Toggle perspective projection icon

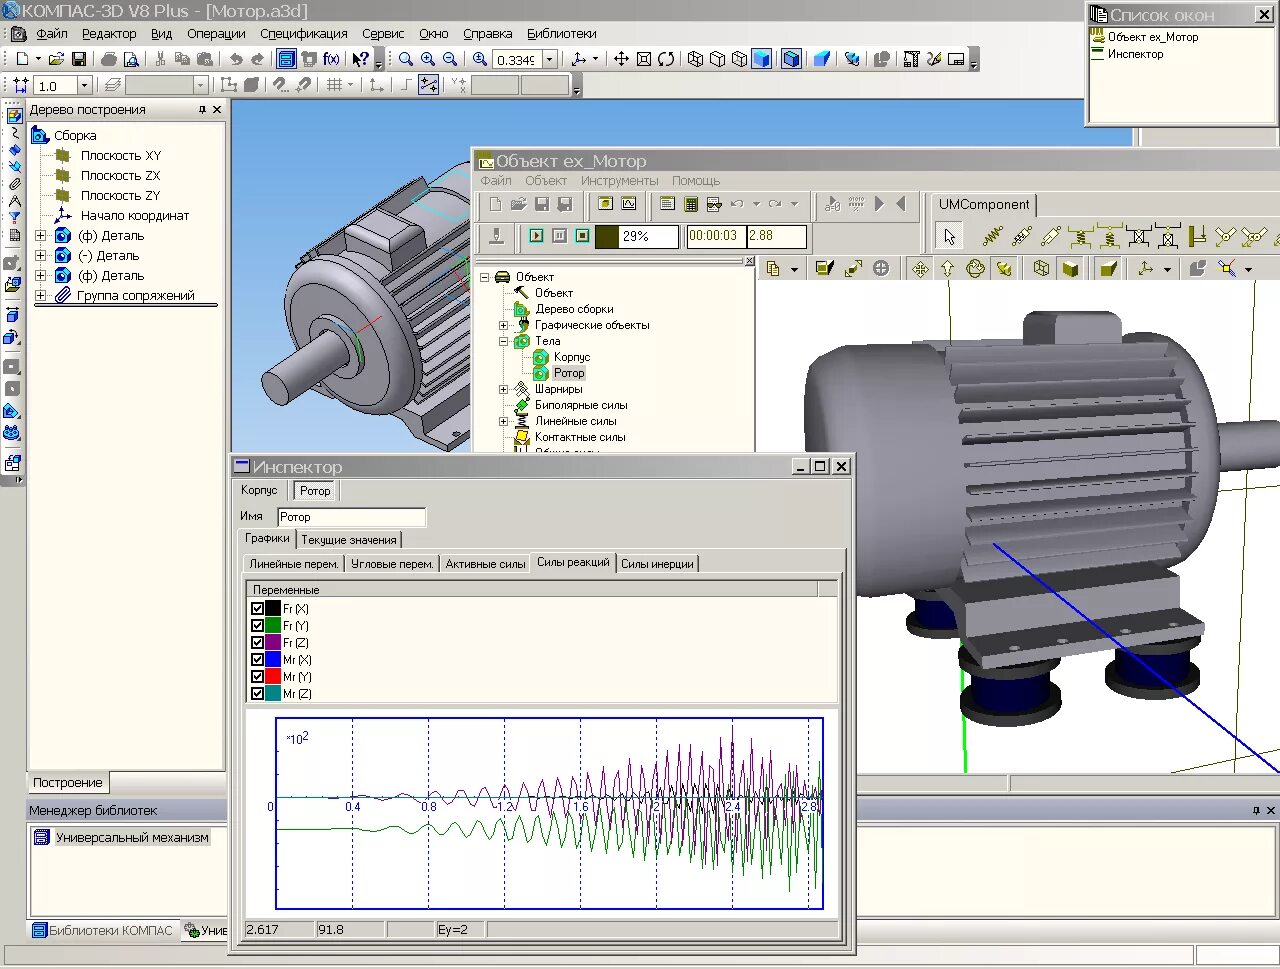pyautogui.click(x=822, y=60)
